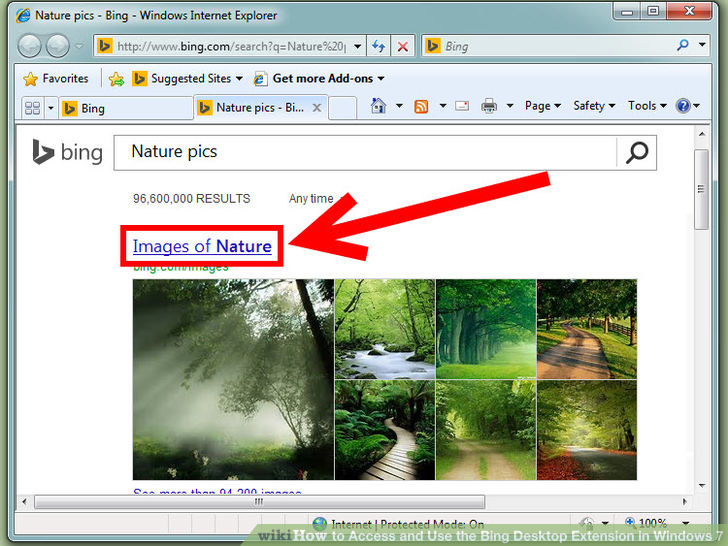Click the vertical scrollbar up arrow

(702, 134)
